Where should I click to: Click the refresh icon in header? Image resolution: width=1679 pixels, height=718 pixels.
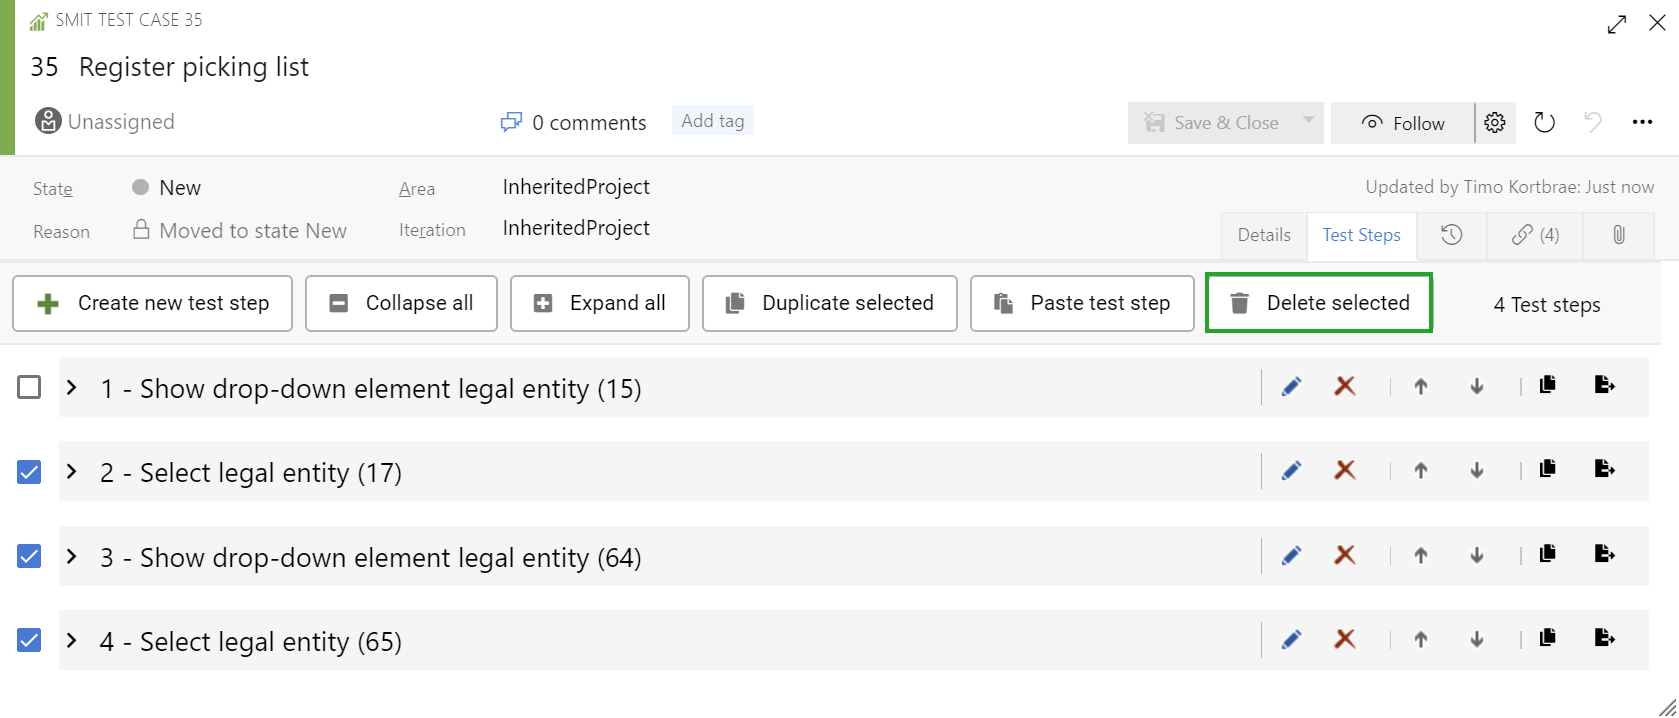point(1544,123)
